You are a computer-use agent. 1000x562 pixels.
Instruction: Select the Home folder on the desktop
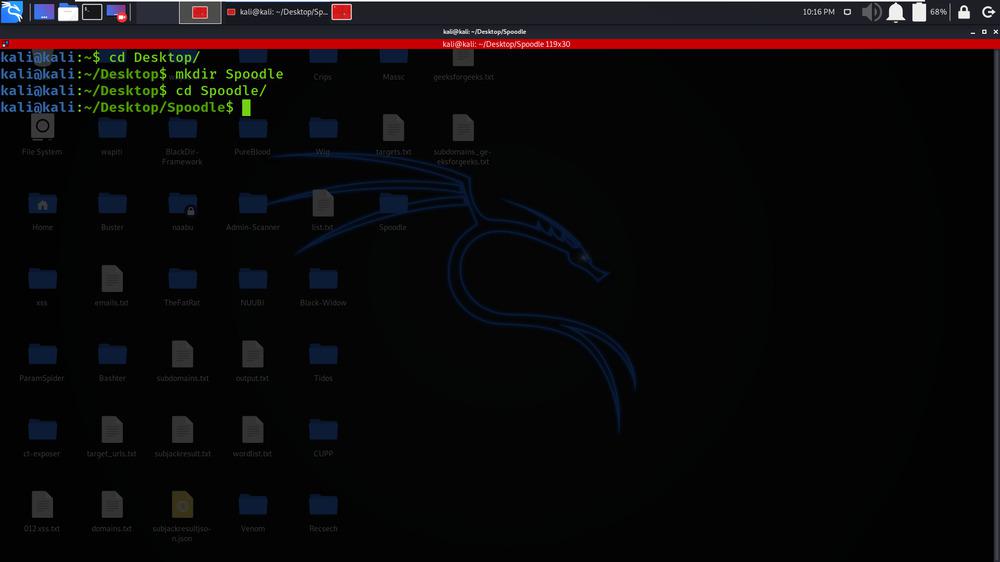[x=42, y=211]
